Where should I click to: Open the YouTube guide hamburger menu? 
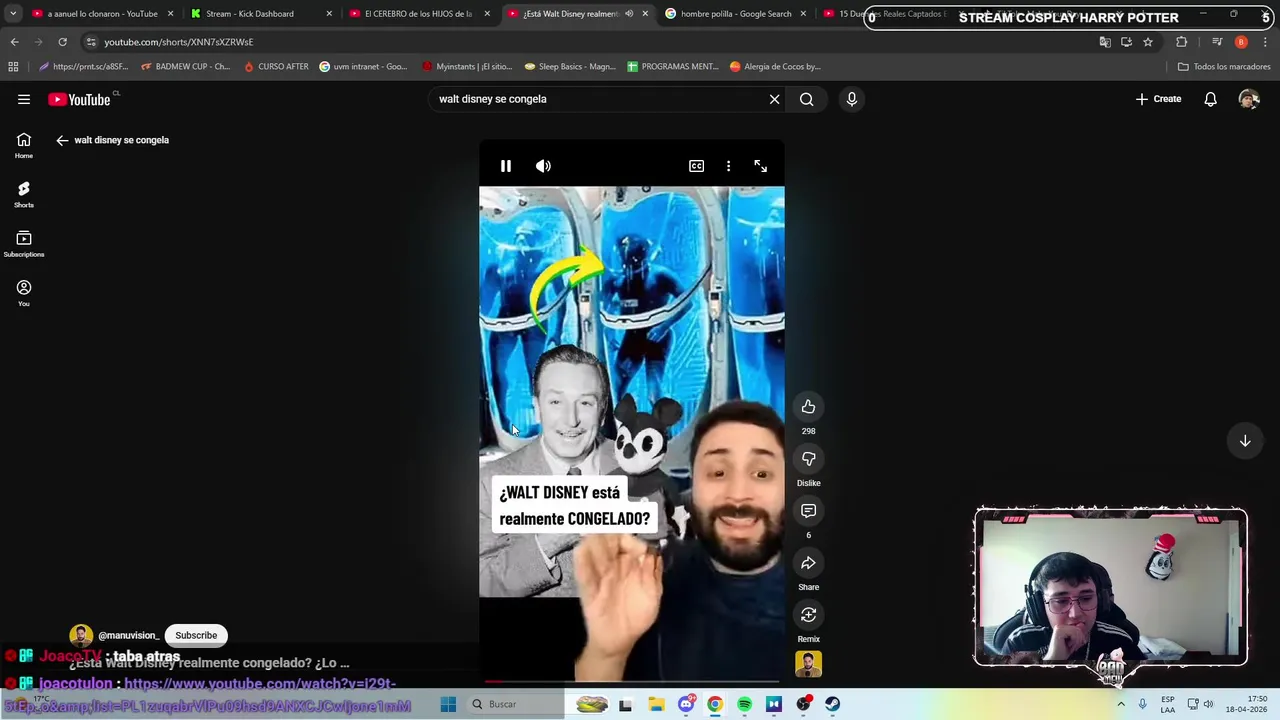pos(24,99)
